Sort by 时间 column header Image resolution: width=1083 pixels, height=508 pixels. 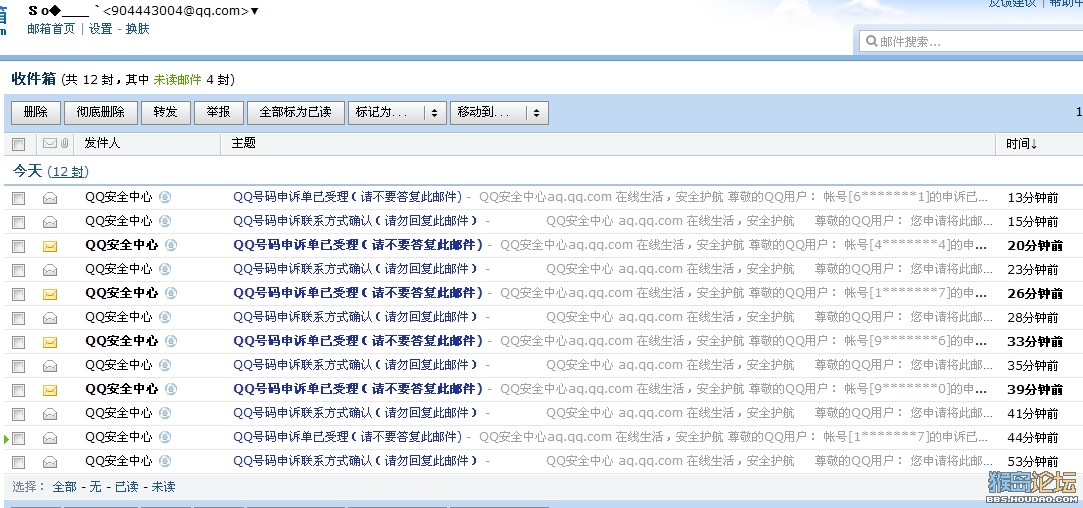(1022, 144)
